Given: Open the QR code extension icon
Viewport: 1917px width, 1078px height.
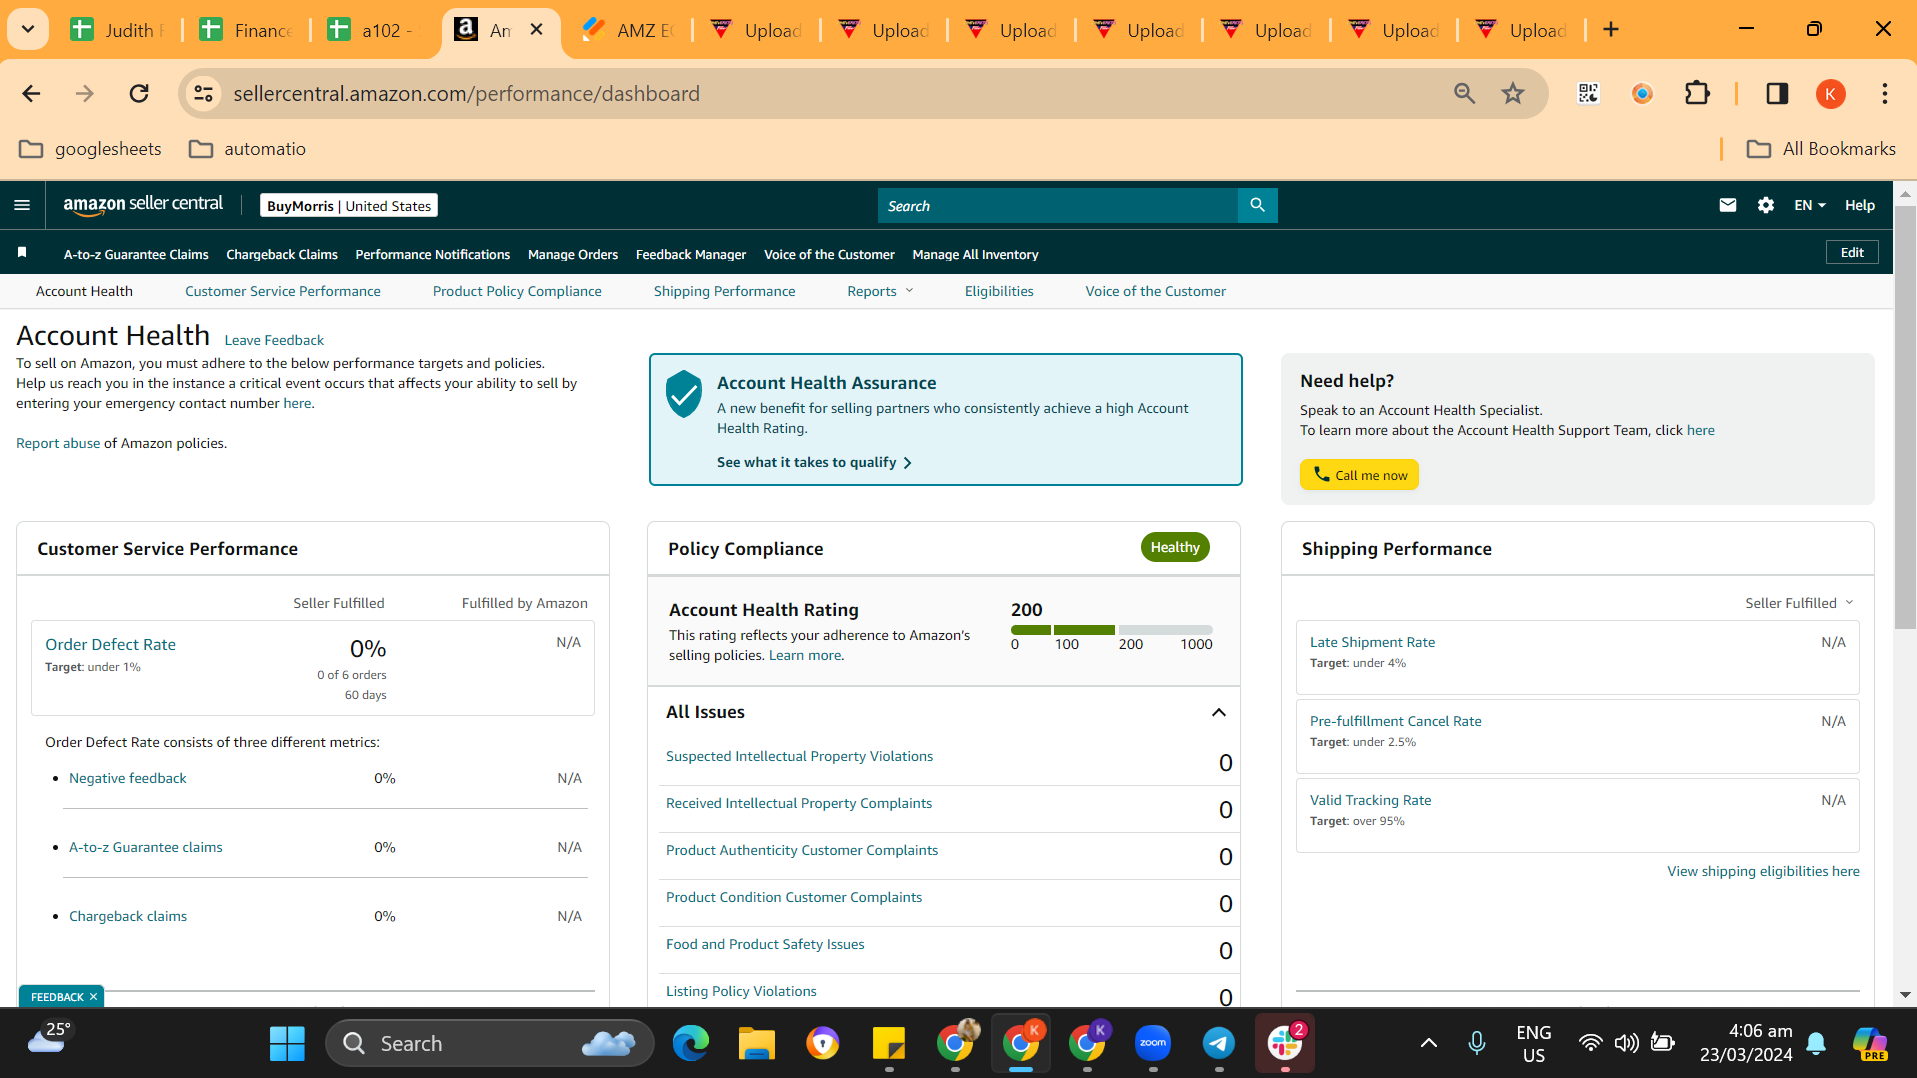Looking at the screenshot, I should point(1588,94).
